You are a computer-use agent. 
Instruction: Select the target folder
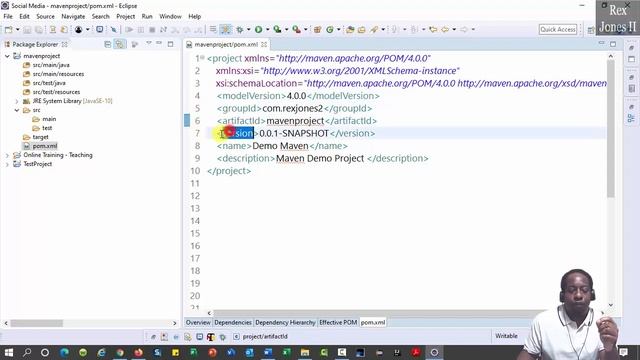click(x=40, y=137)
